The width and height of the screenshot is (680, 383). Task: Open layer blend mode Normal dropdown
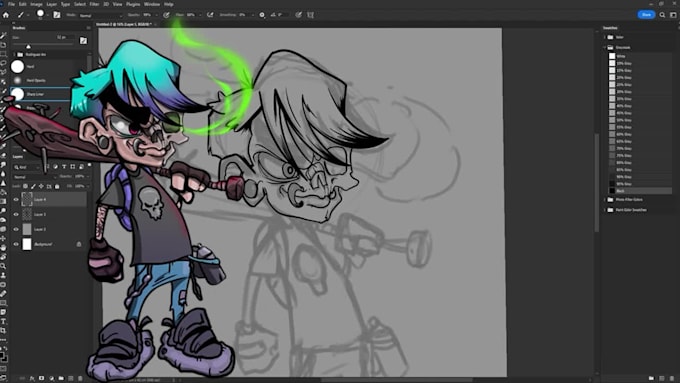pos(35,177)
